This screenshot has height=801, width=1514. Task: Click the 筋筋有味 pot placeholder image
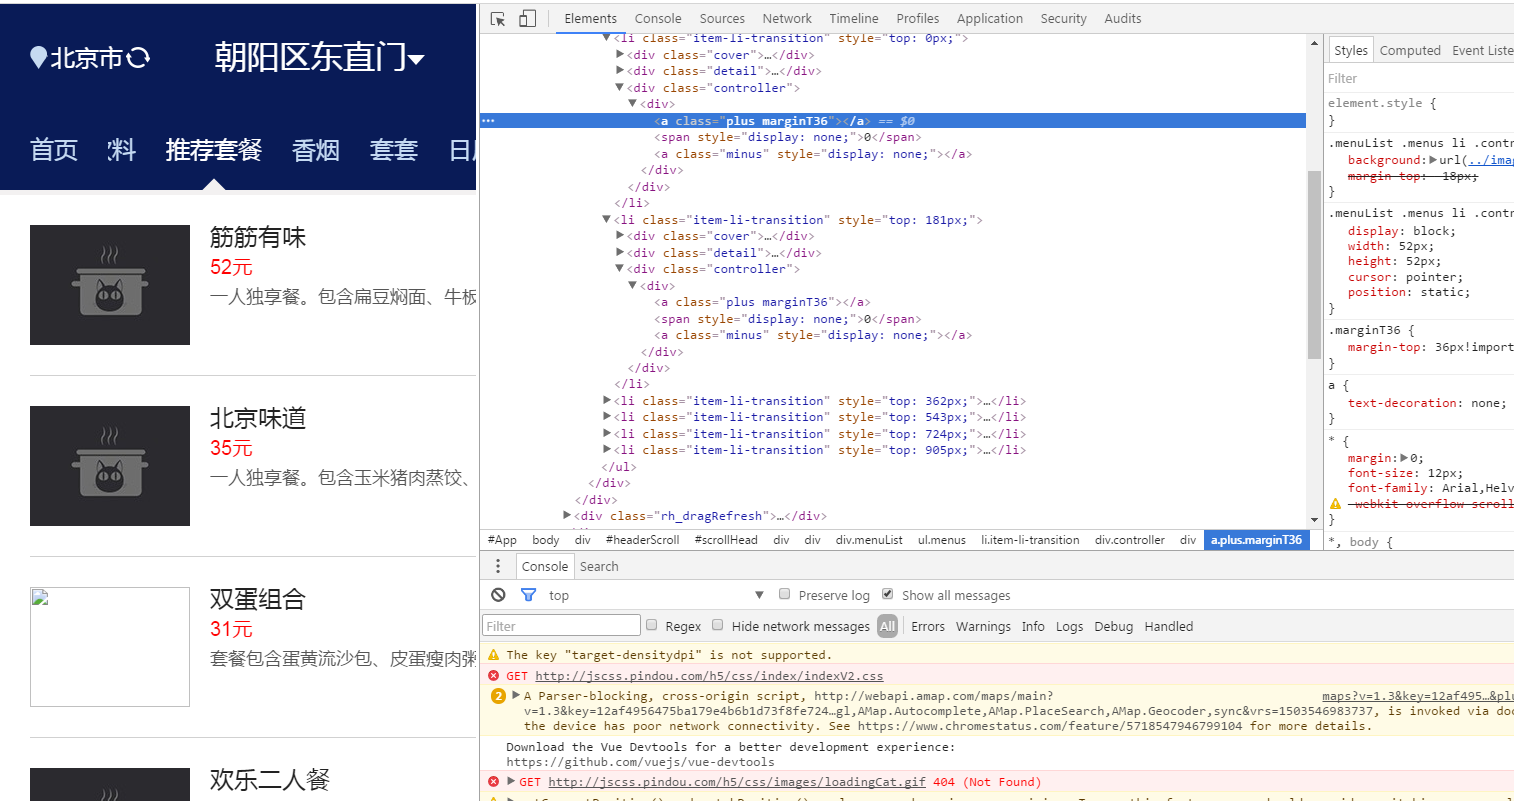coord(110,285)
